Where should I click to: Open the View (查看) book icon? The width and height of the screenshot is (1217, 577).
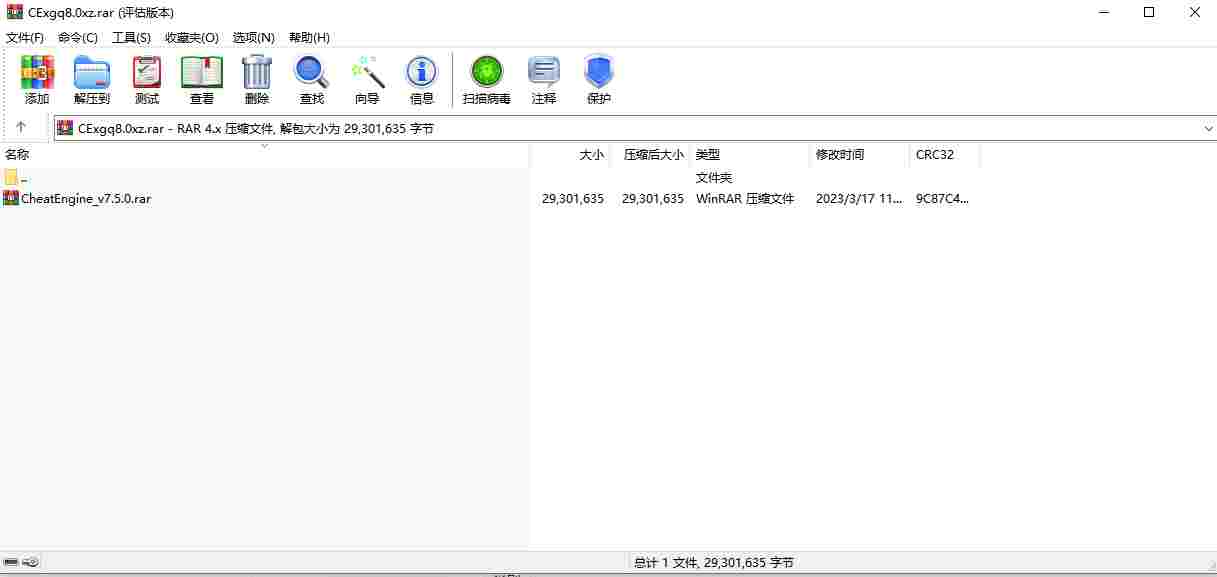pyautogui.click(x=202, y=79)
